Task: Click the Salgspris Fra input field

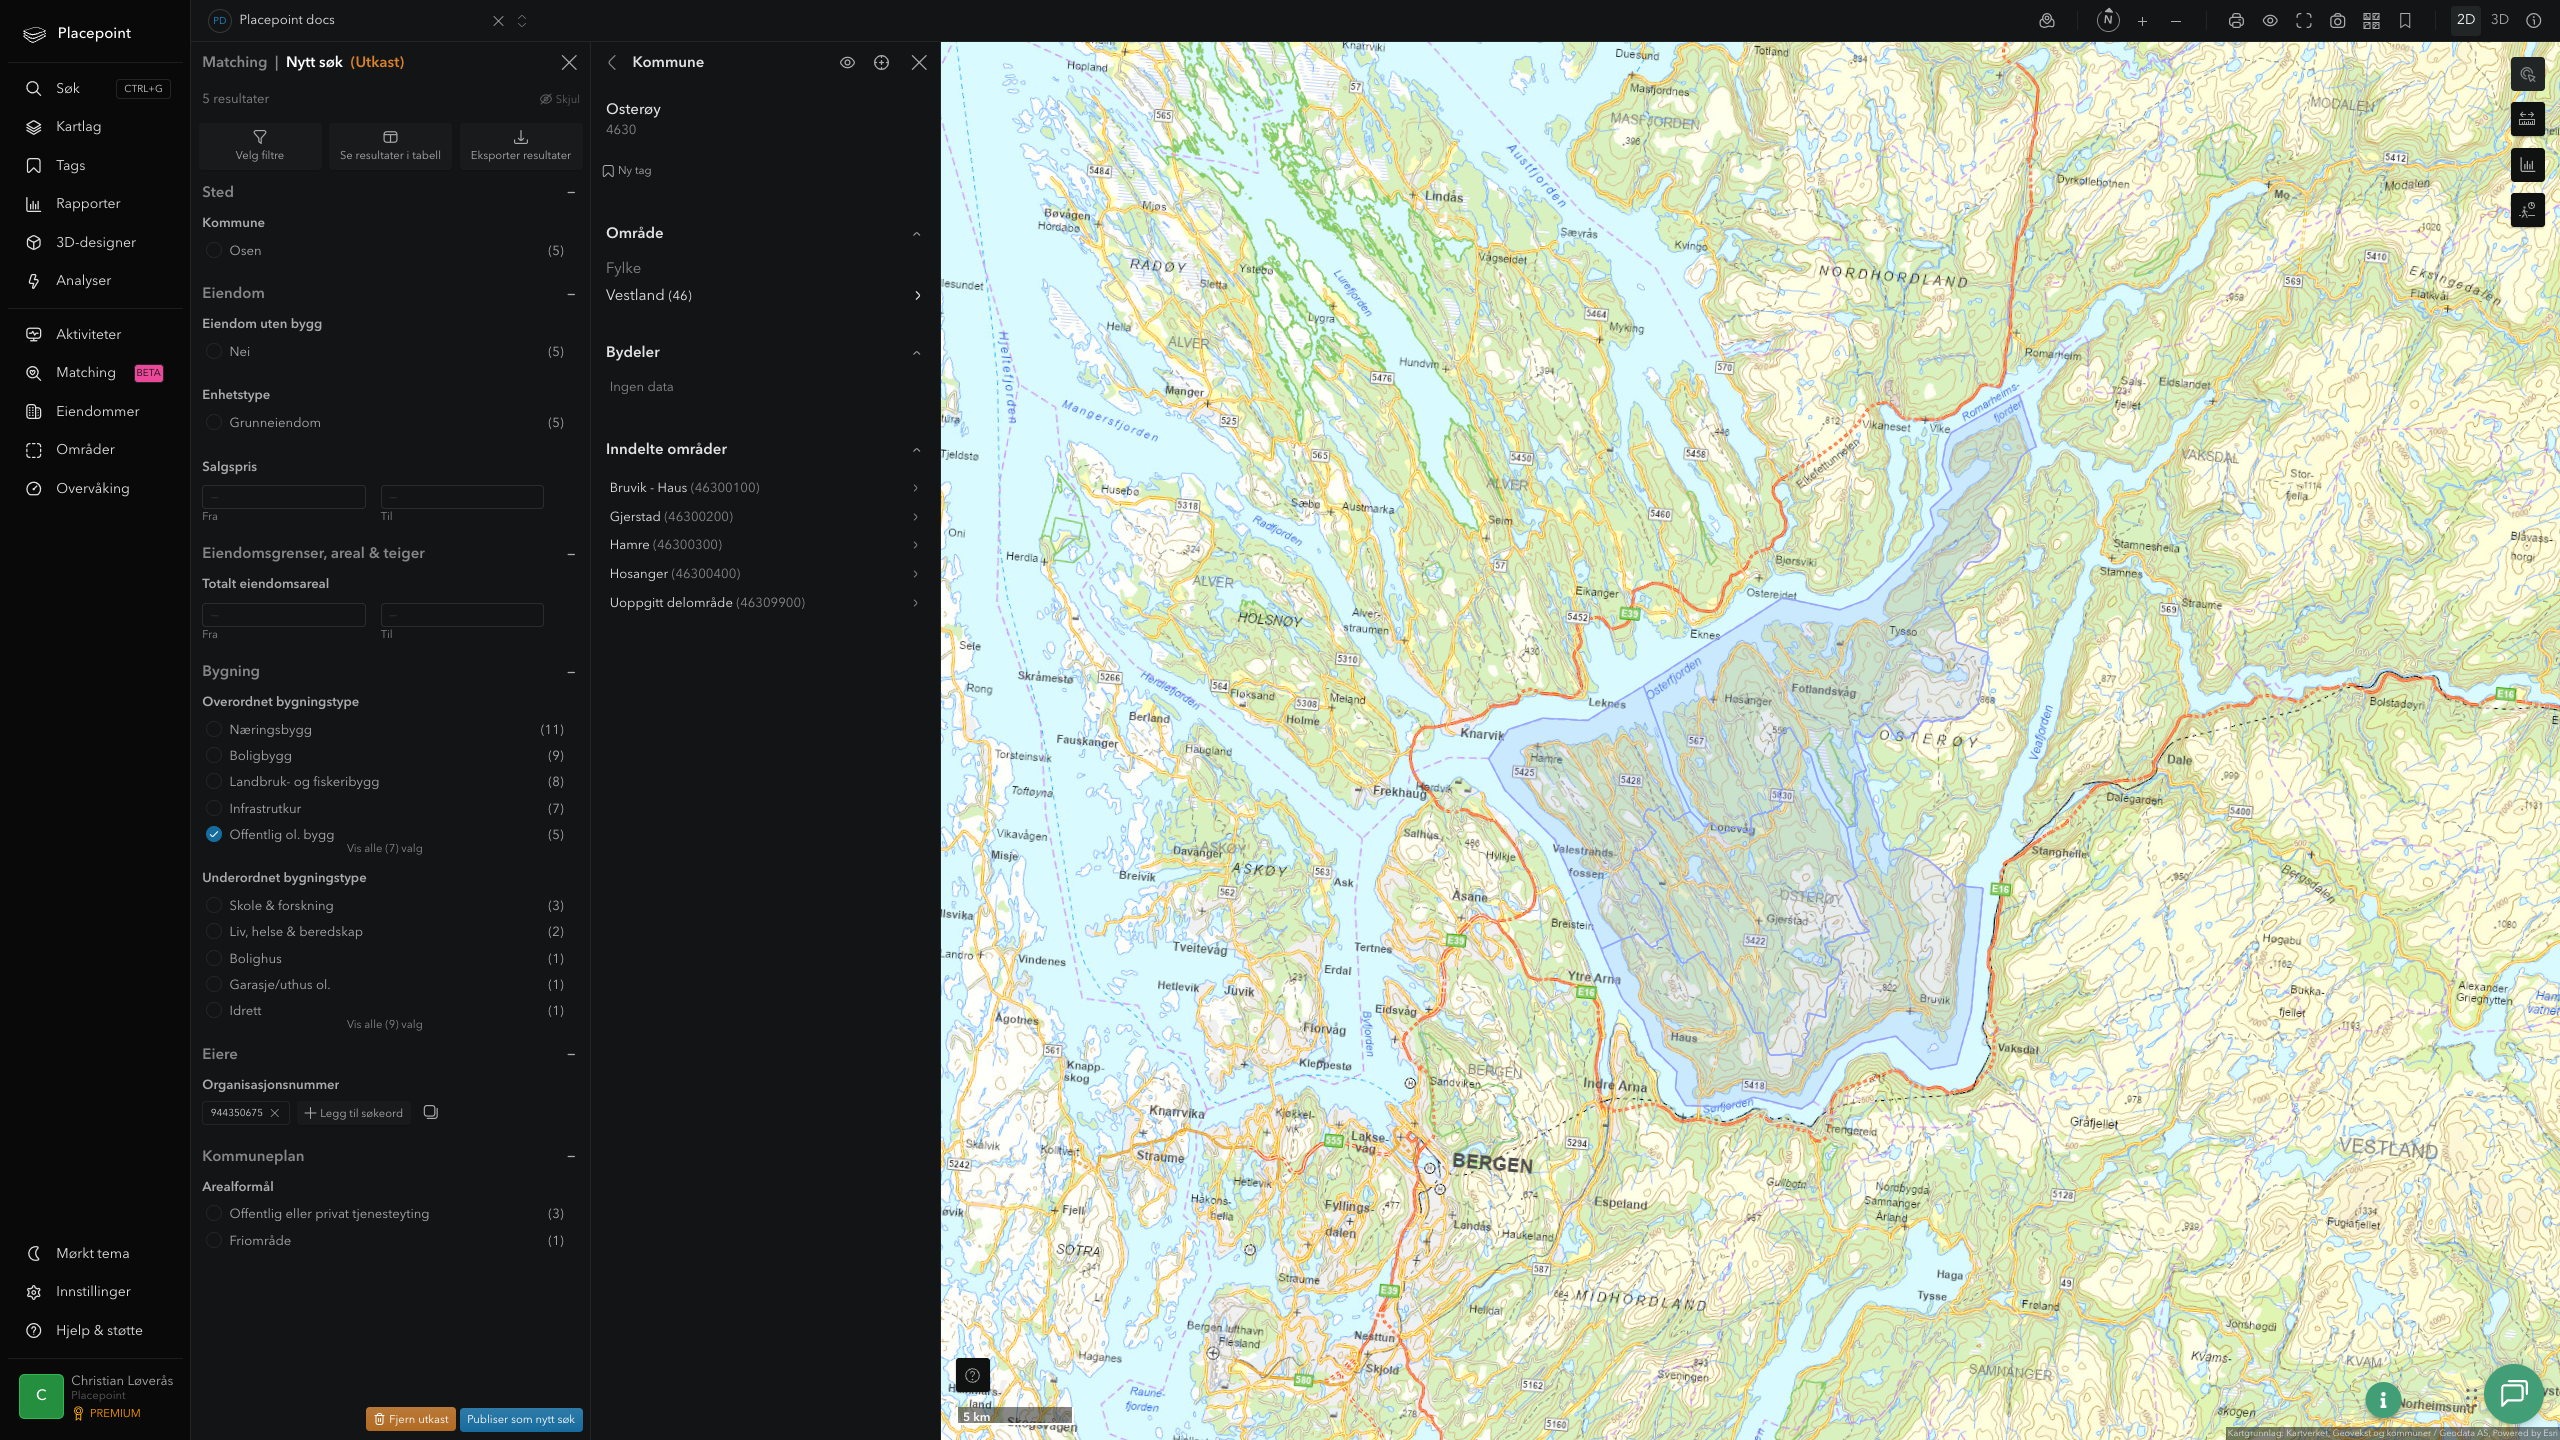Action: click(284, 496)
